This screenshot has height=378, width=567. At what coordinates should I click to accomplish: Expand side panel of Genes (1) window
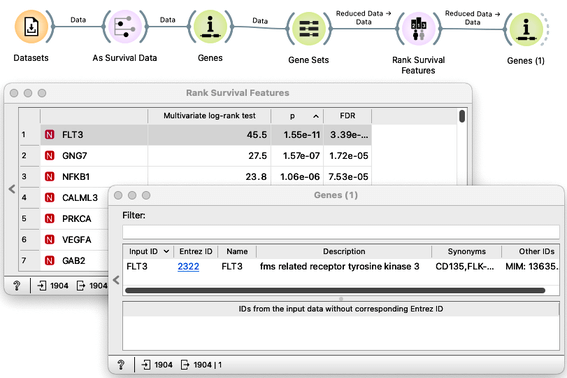click(116, 280)
